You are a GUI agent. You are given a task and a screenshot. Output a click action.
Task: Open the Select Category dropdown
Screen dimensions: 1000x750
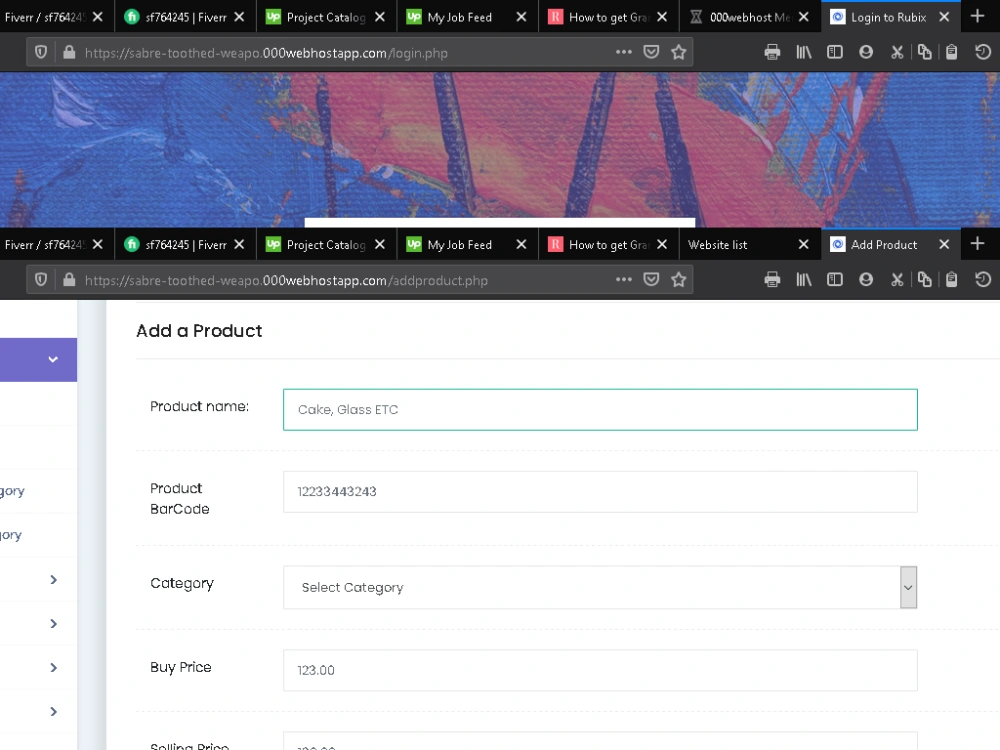tap(600, 587)
